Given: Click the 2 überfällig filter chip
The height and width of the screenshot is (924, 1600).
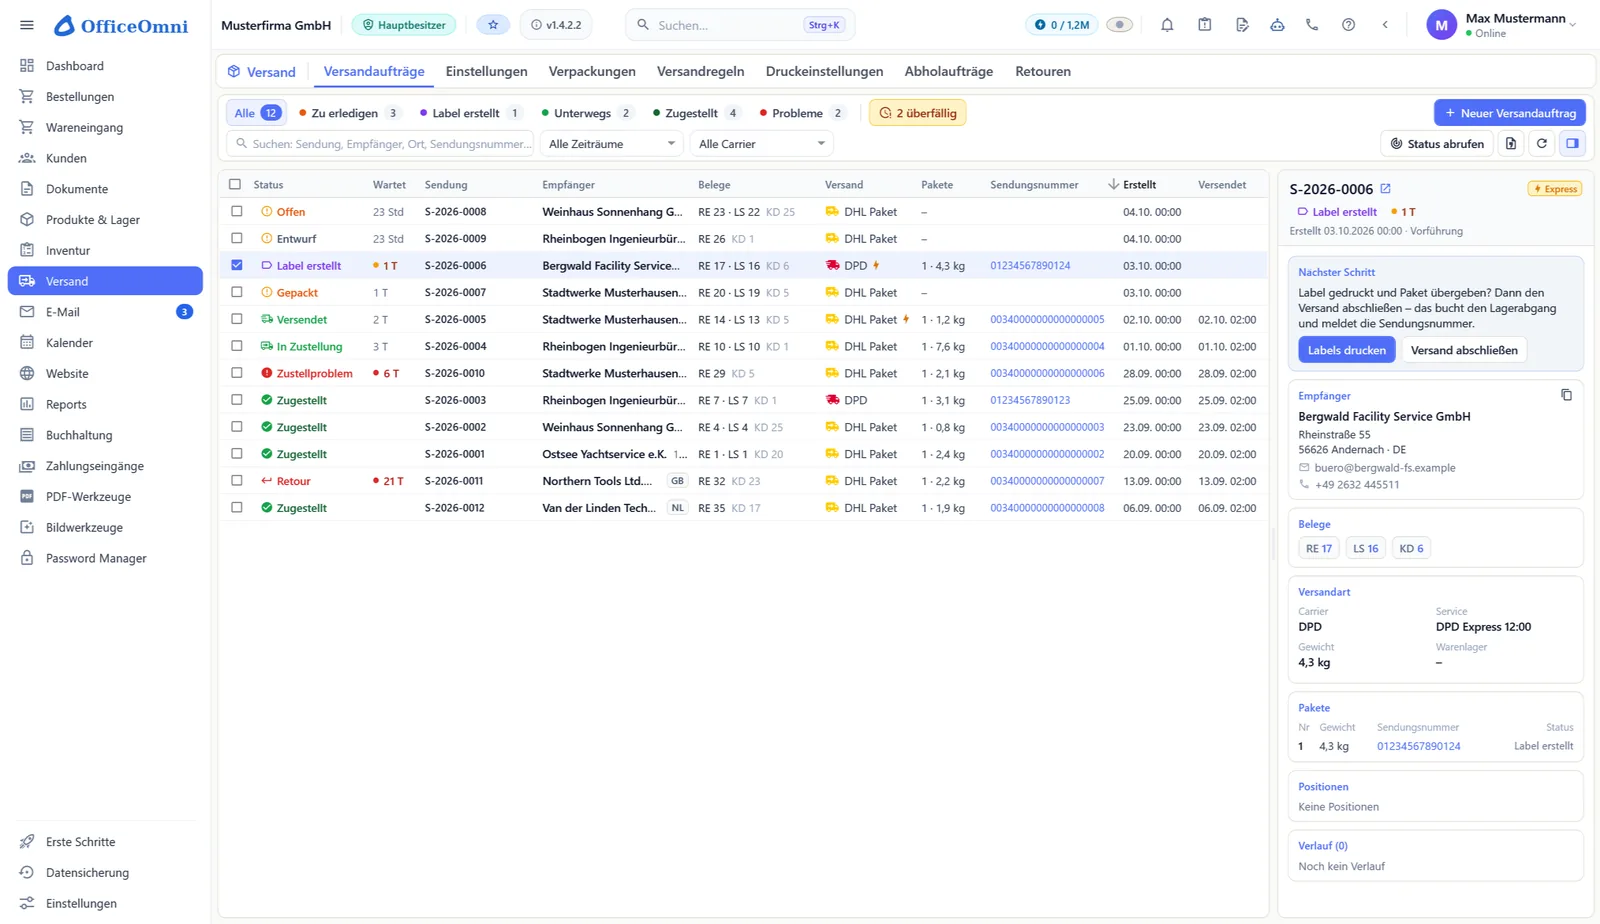Looking at the screenshot, I should coord(918,113).
